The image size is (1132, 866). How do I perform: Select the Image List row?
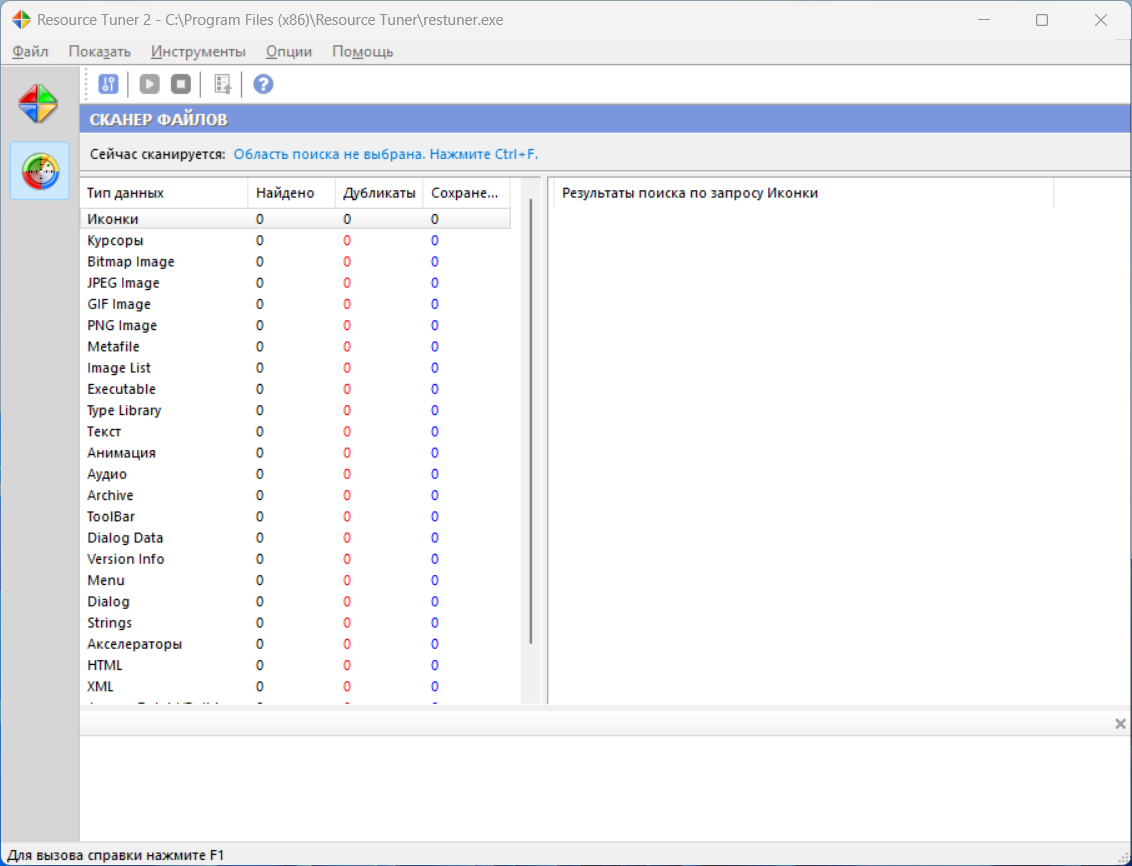(x=295, y=368)
